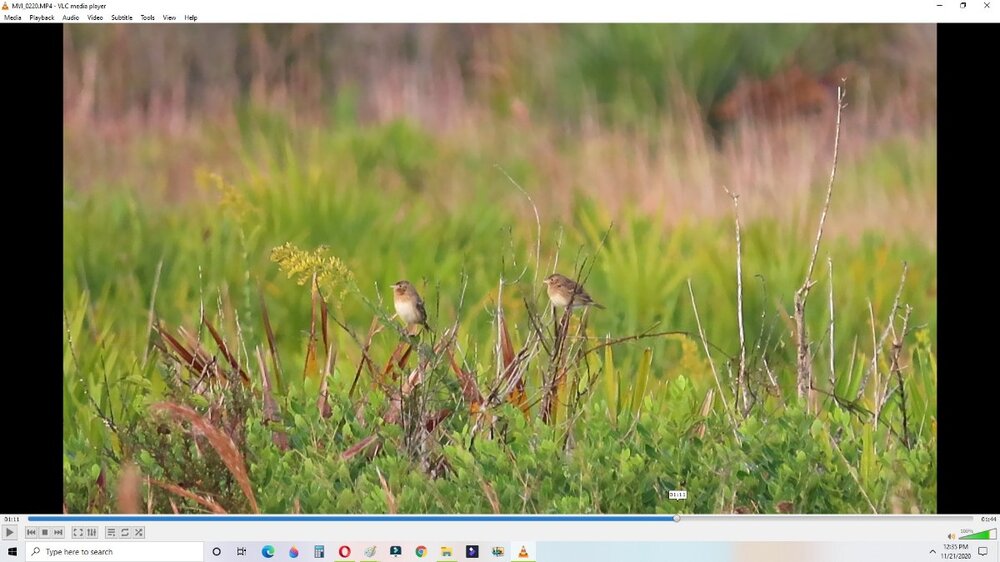Open Opera browser from taskbar

pyautogui.click(x=344, y=552)
